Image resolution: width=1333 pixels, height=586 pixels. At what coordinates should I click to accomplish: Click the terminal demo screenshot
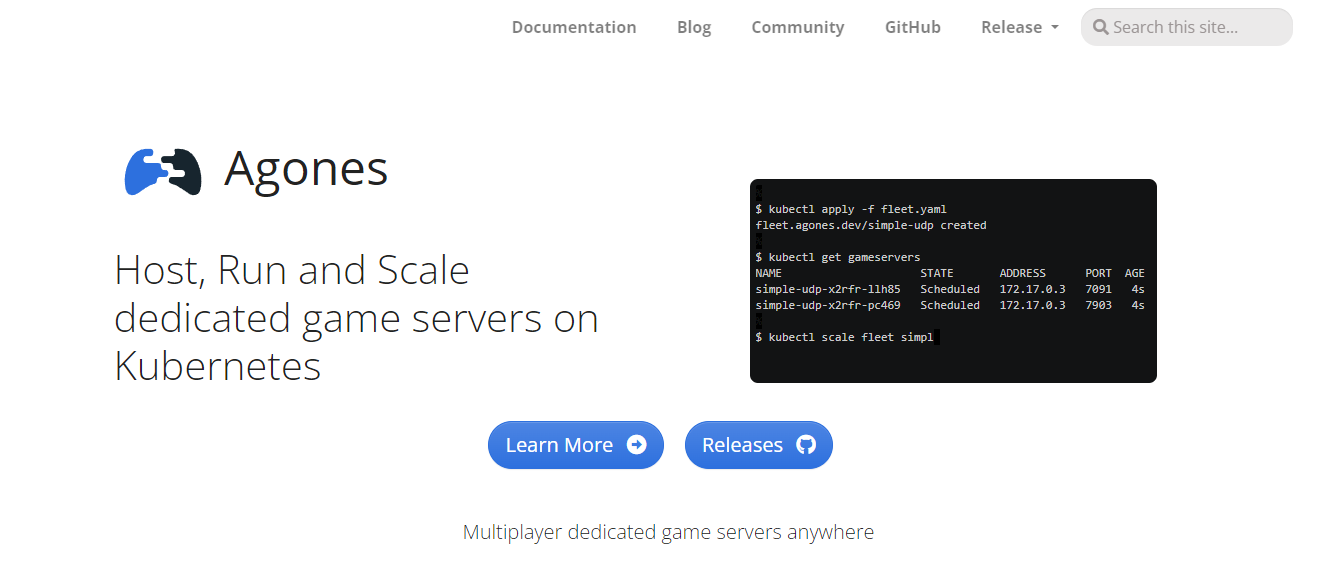coord(953,281)
